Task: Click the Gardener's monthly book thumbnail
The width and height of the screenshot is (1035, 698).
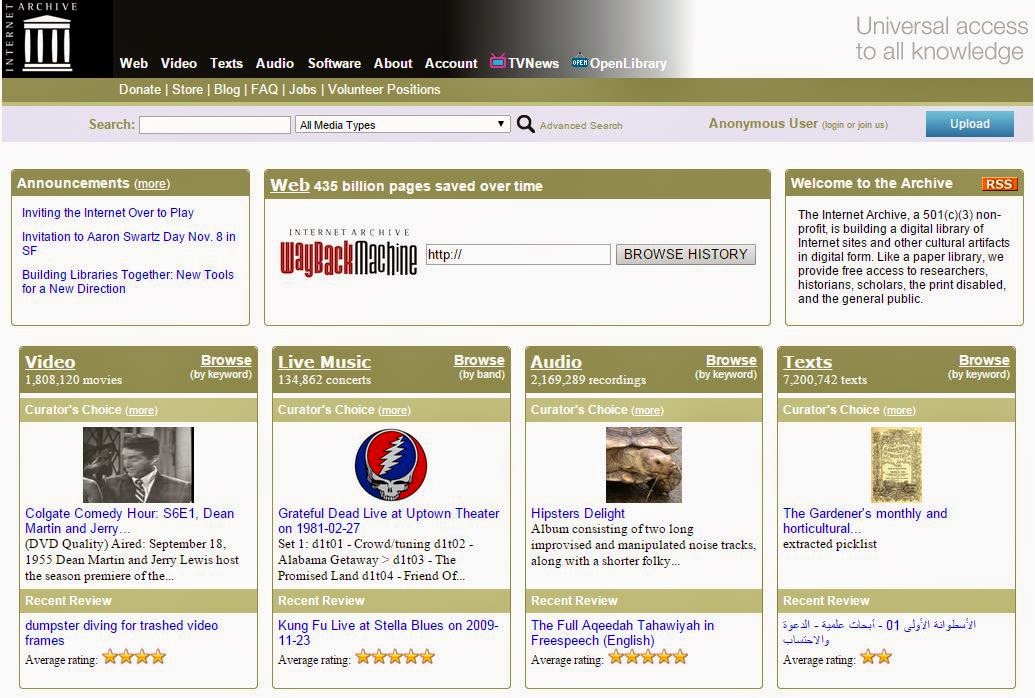Action: click(x=896, y=464)
